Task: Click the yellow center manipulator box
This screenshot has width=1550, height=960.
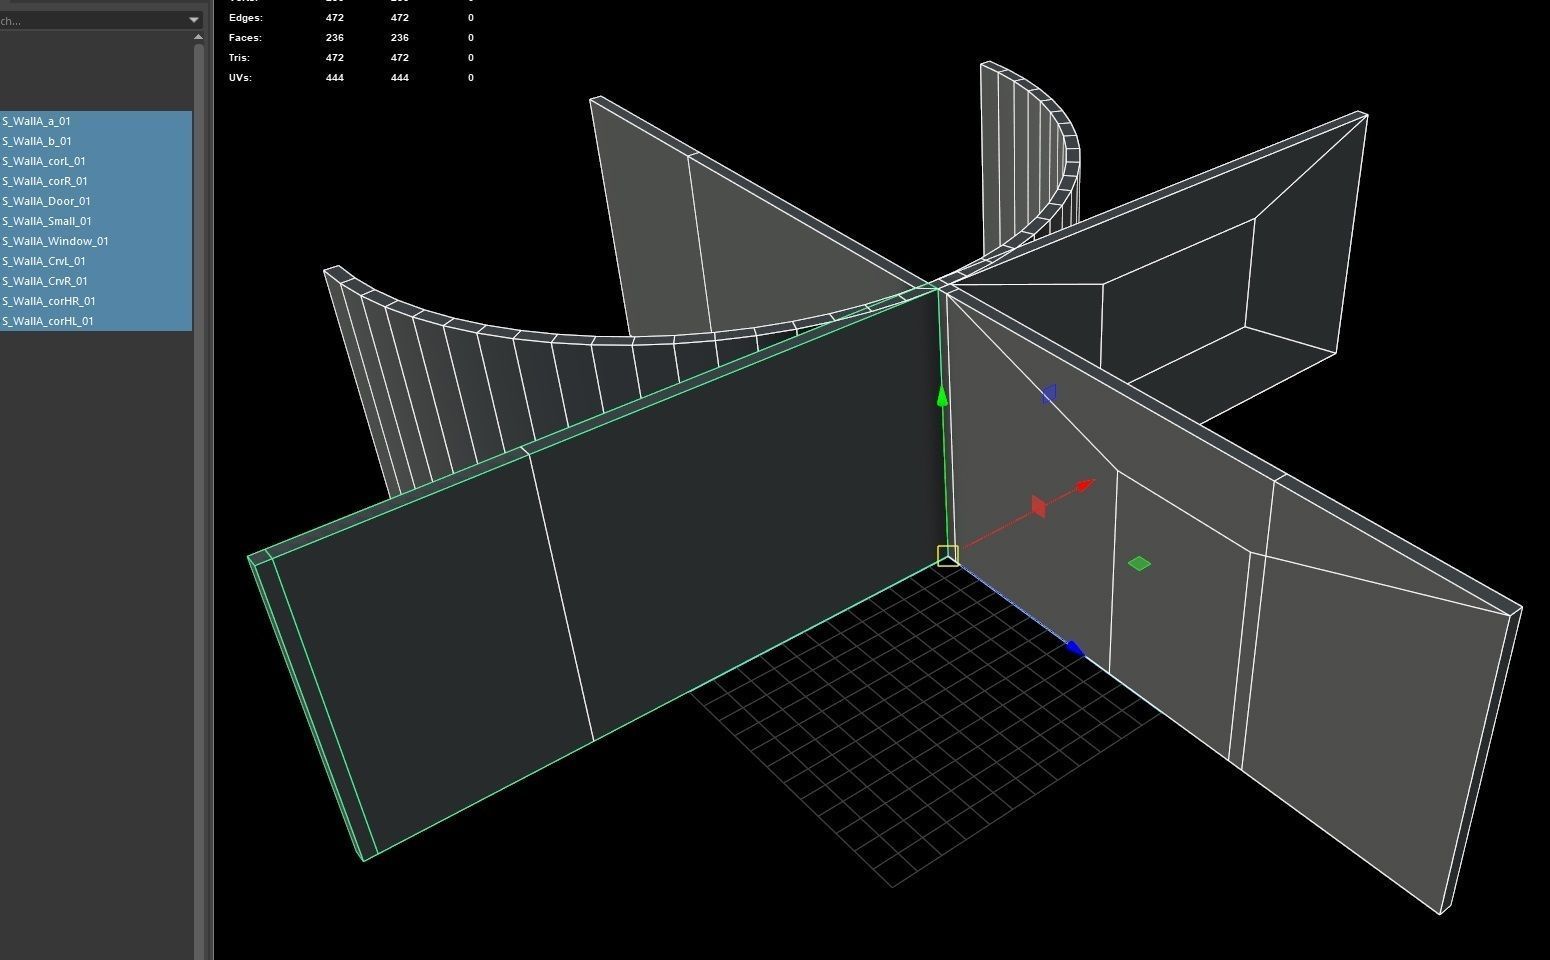Action: click(948, 556)
